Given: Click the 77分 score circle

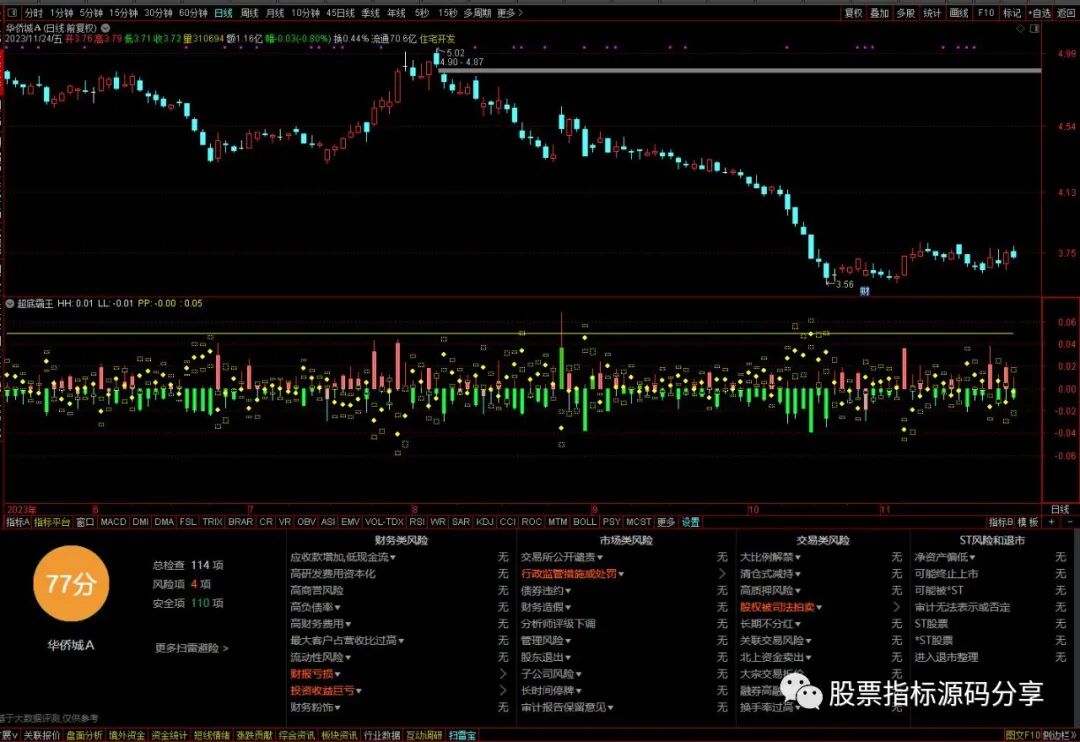Looking at the screenshot, I should 71,584.
